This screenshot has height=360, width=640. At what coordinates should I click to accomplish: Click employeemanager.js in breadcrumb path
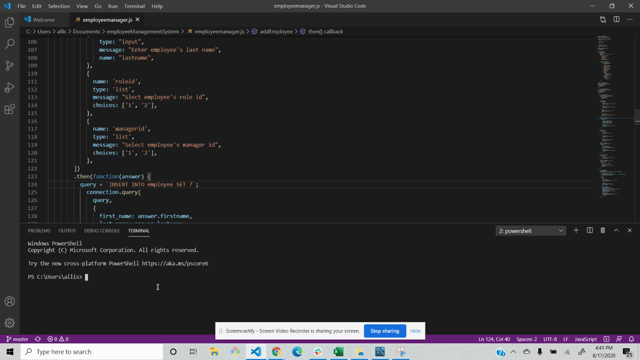[219, 31]
